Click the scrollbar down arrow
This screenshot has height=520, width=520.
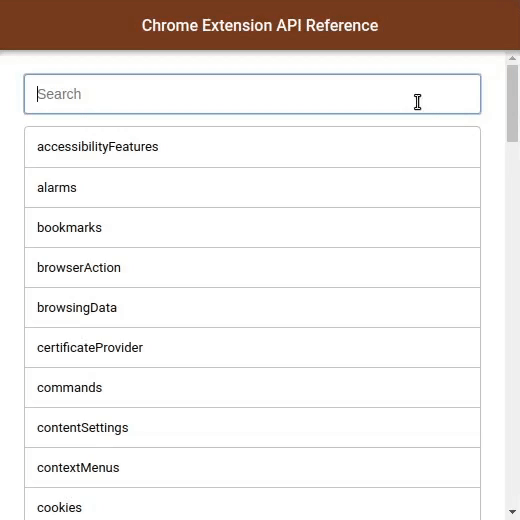pos(512,512)
